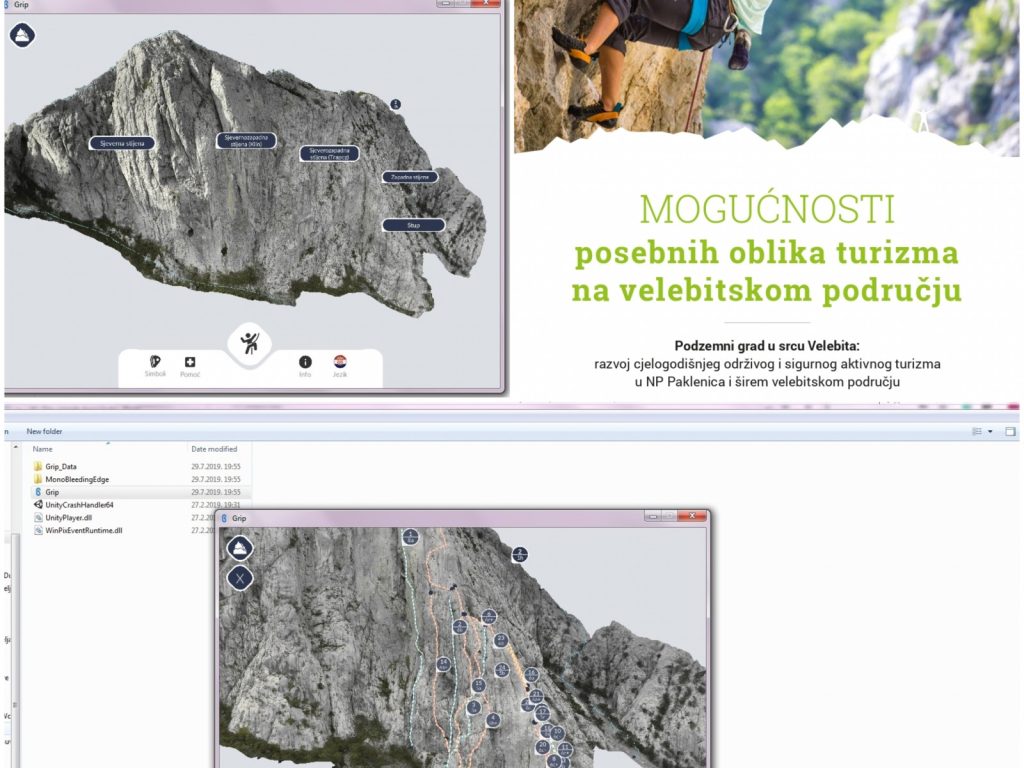
Task: Click the Pomoć first-aid icon
Action: pos(190,364)
